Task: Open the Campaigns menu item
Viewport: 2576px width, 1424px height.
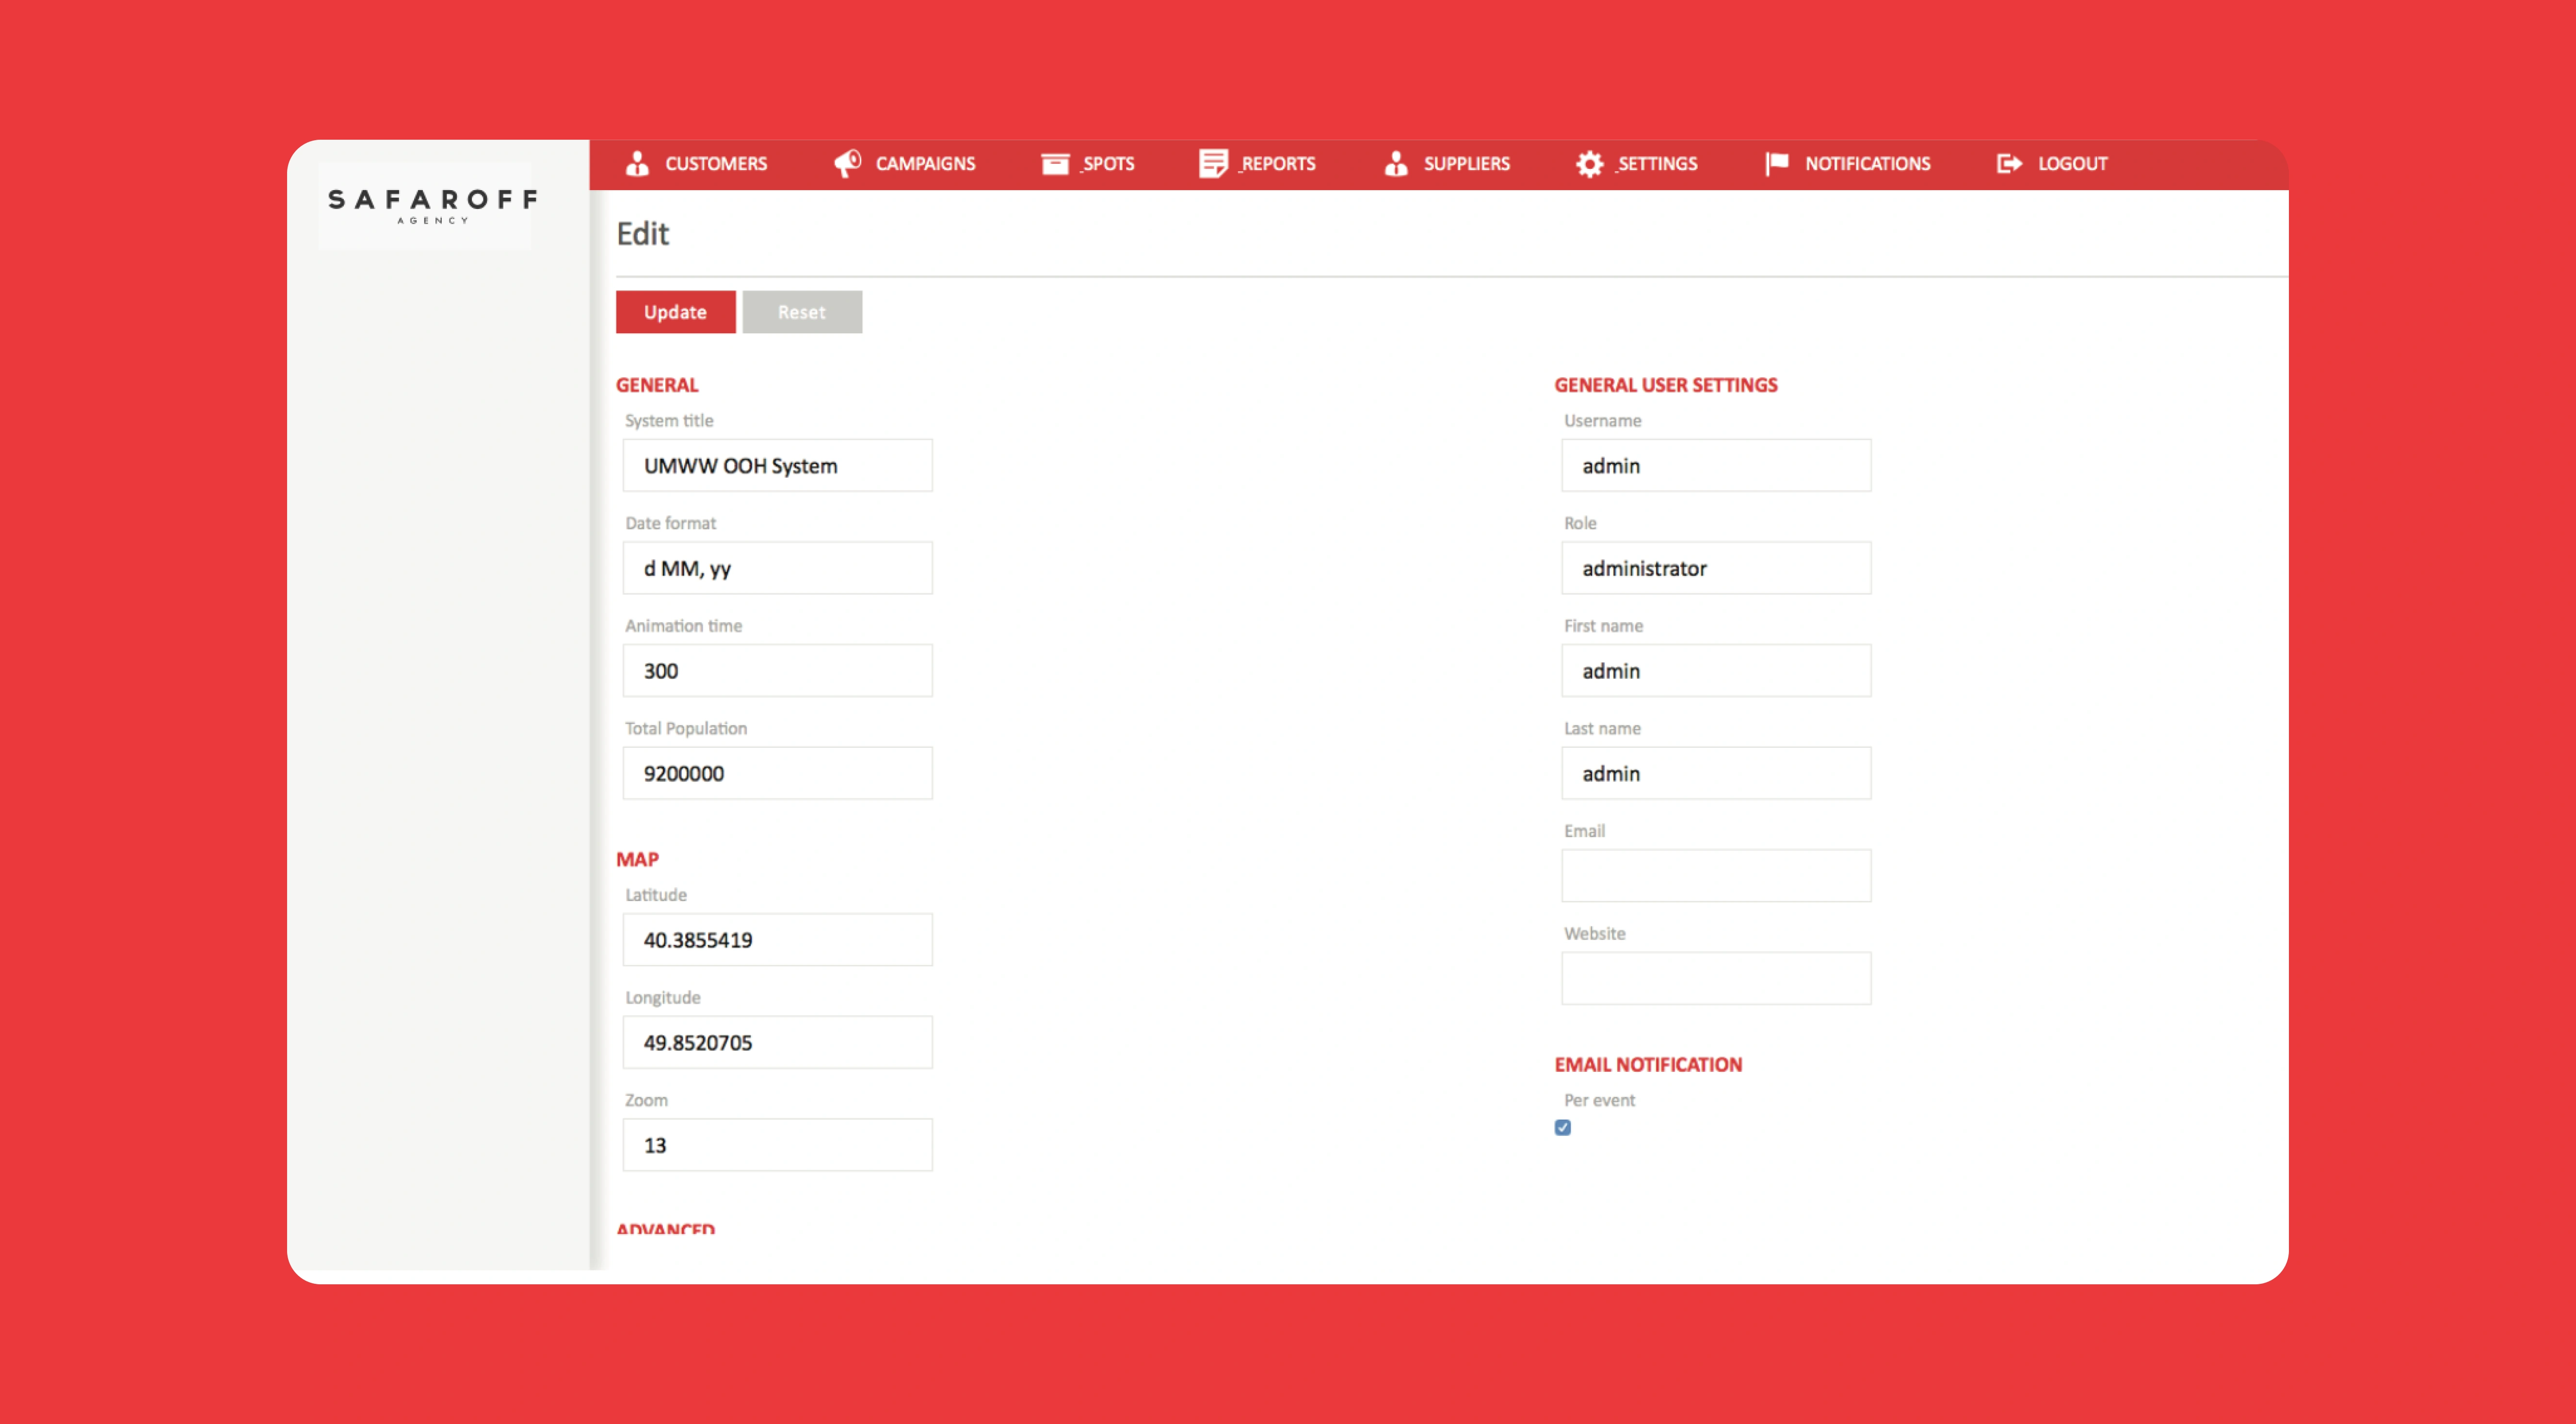Action: [925, 163]
